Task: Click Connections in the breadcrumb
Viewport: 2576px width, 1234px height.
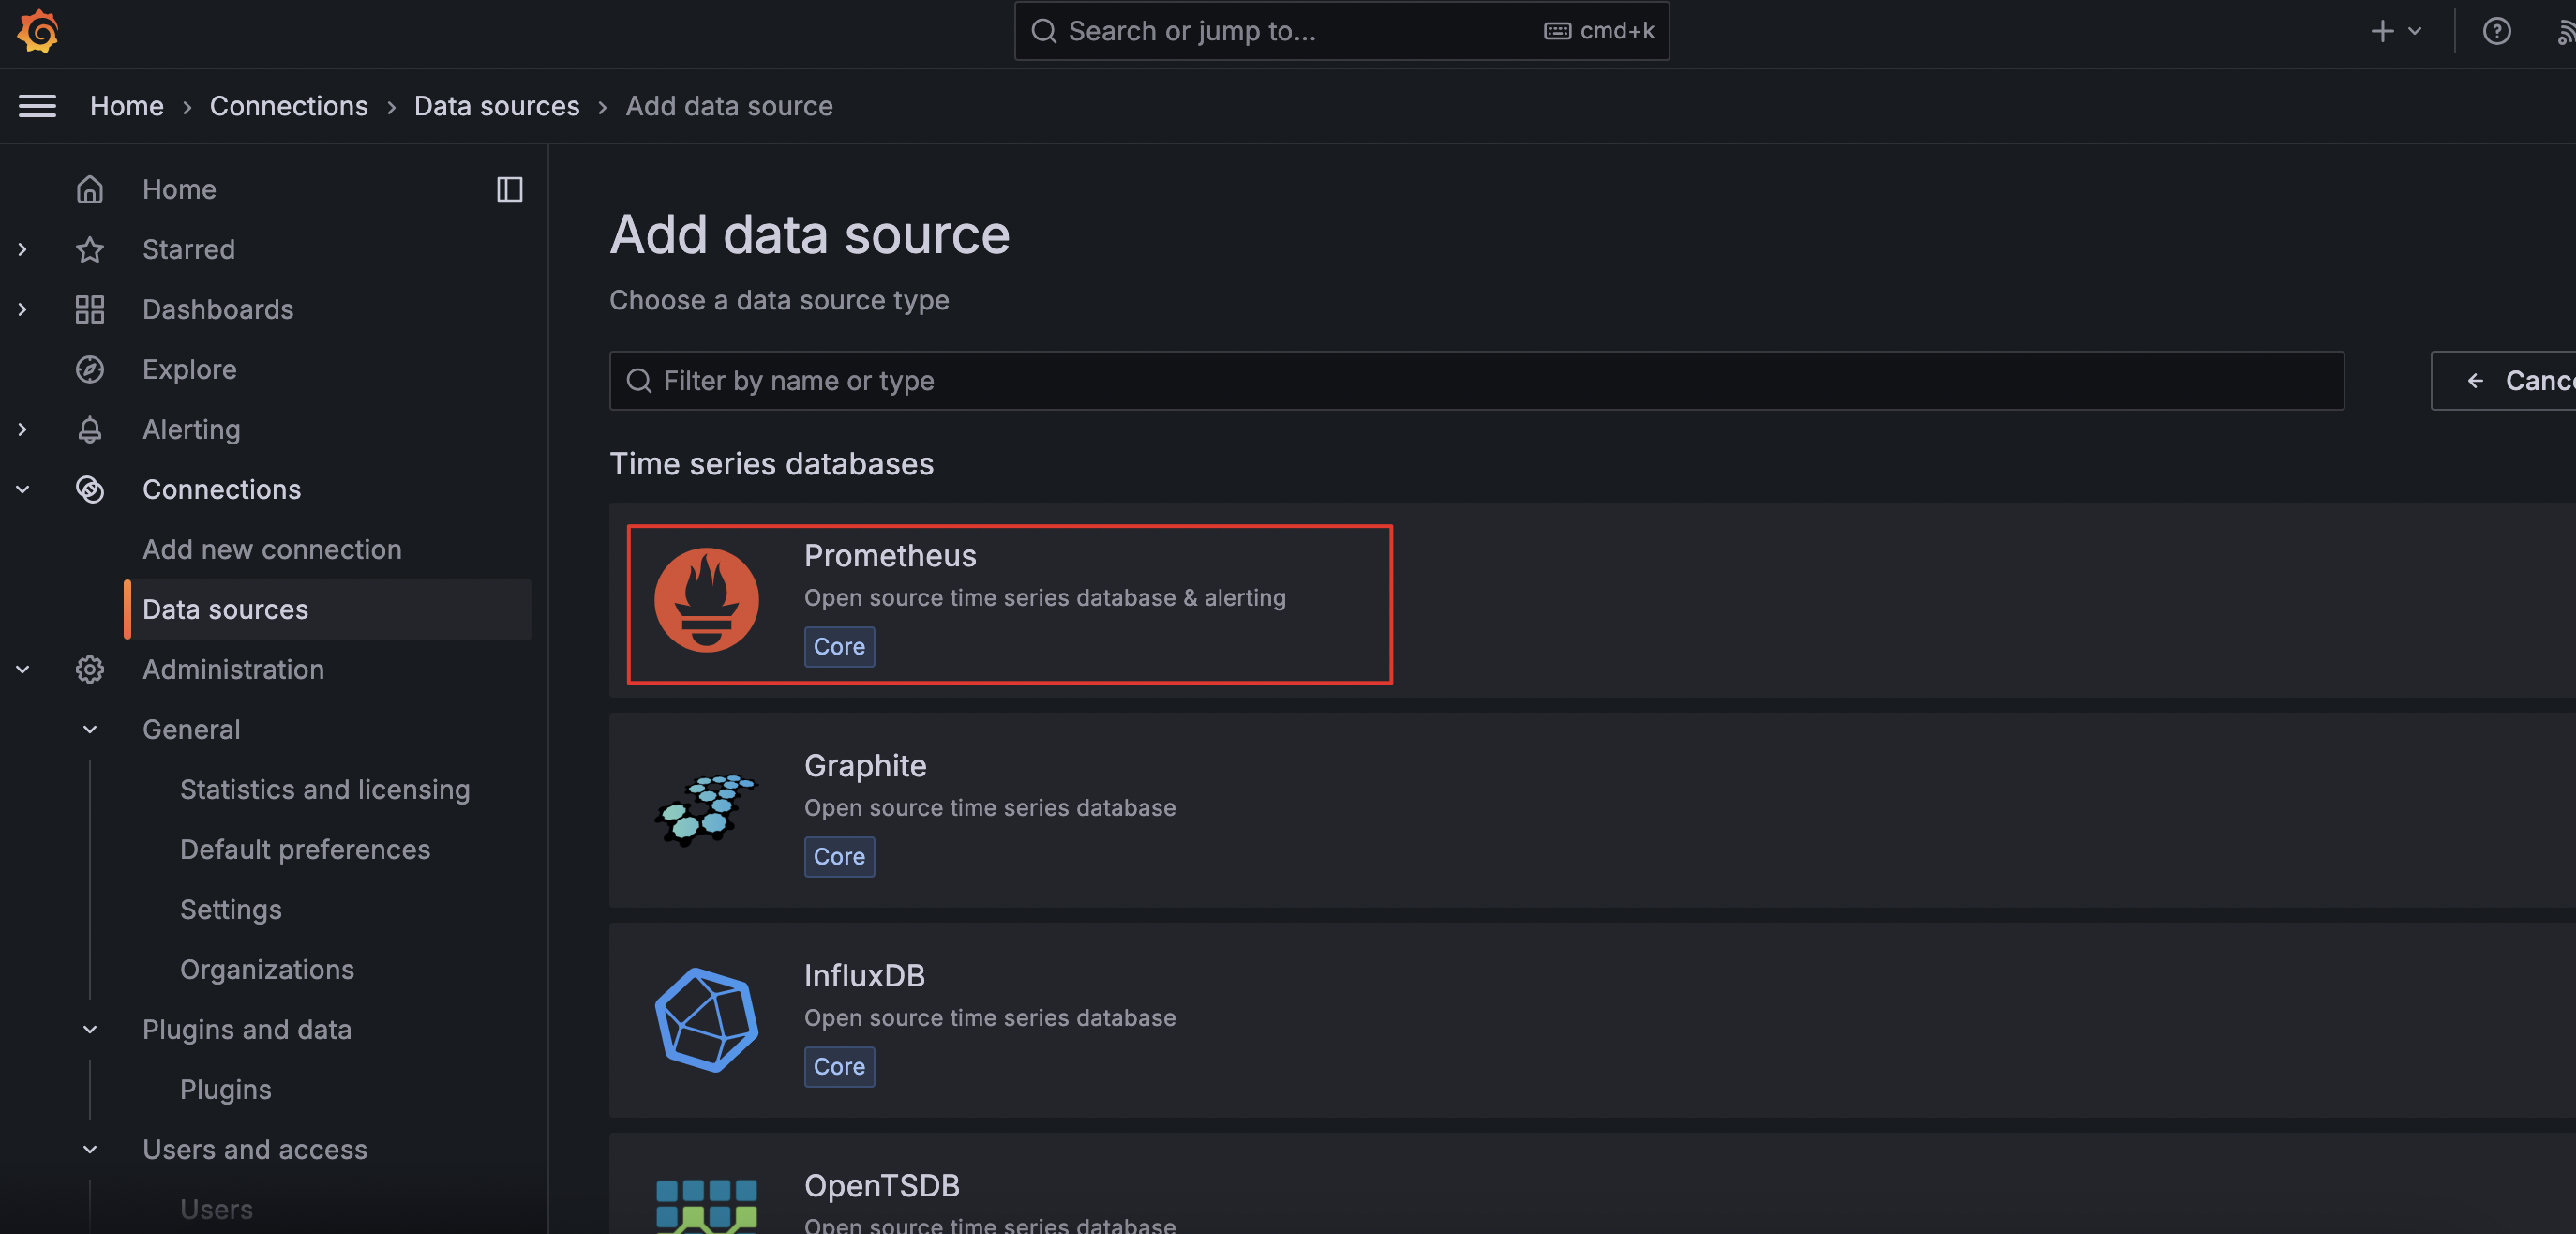Action: [x=288, y=106]
